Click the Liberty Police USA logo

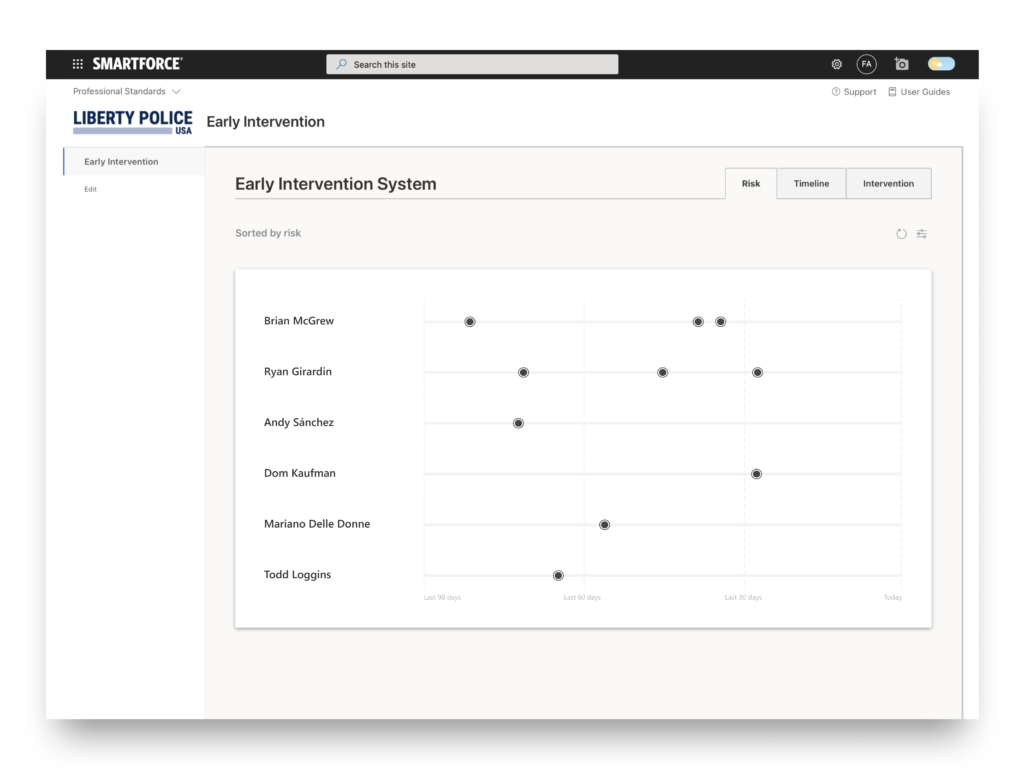[x=133, y=122]
